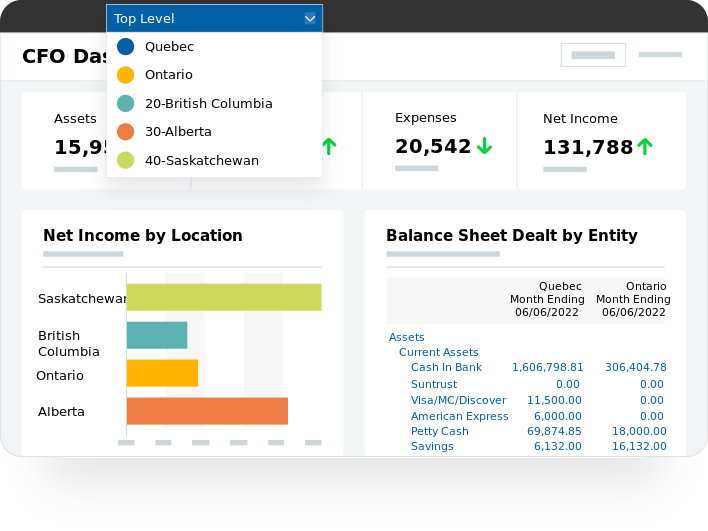Click the Alberta orange bar

207,411
